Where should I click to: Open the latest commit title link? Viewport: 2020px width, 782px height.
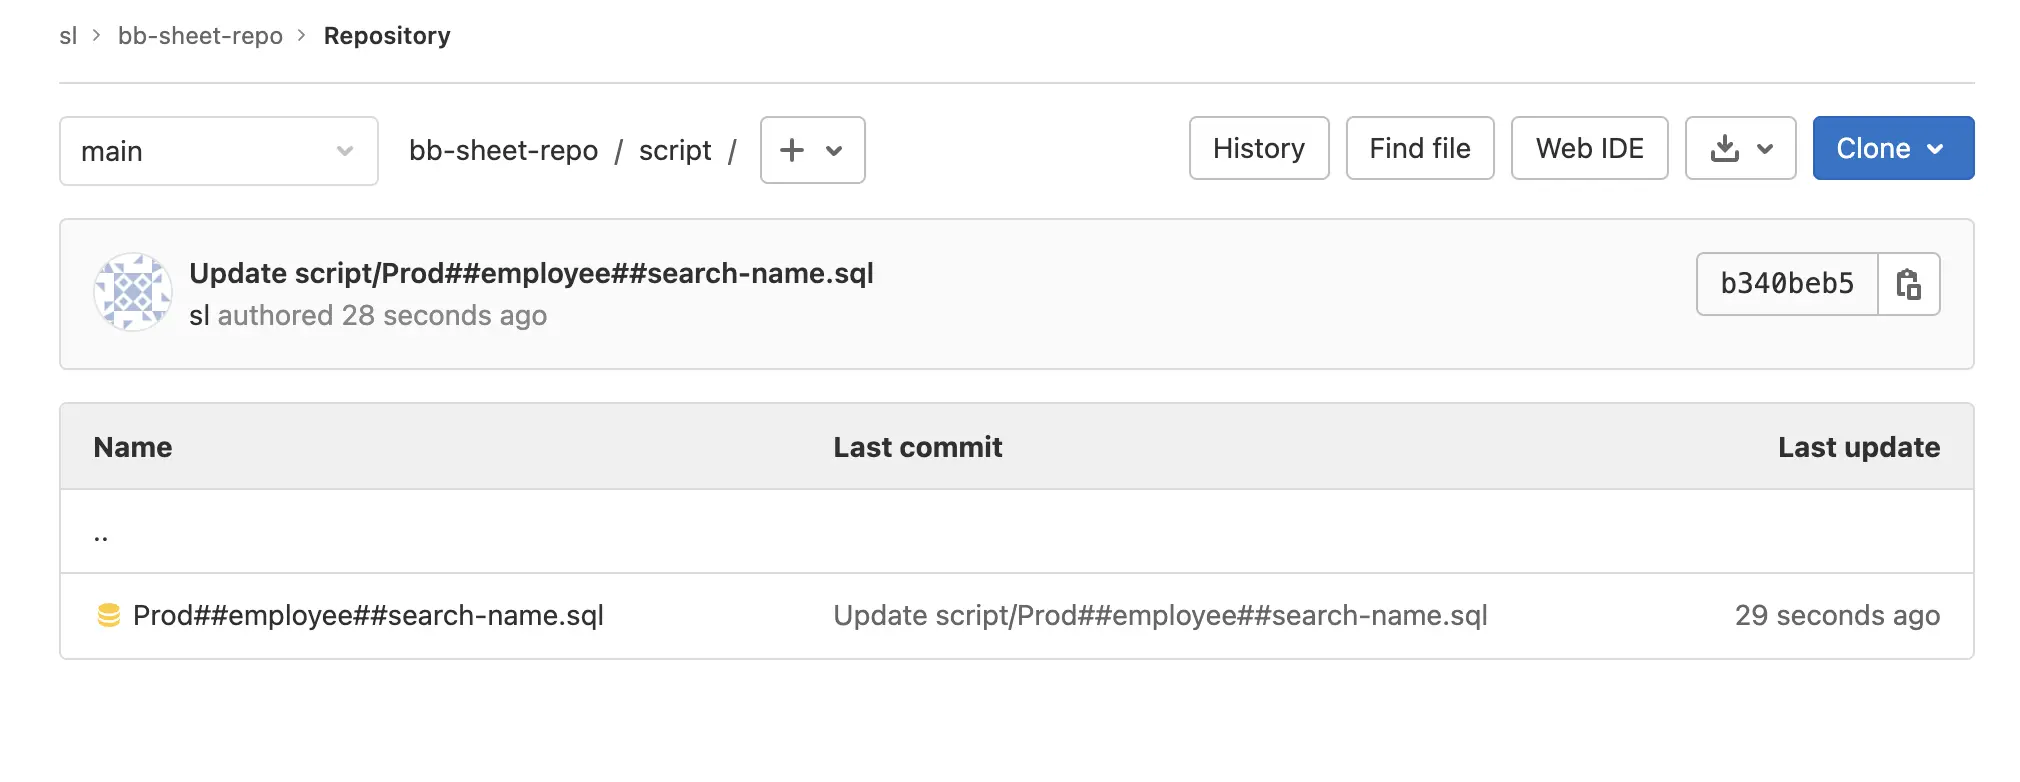click(531, 273)
